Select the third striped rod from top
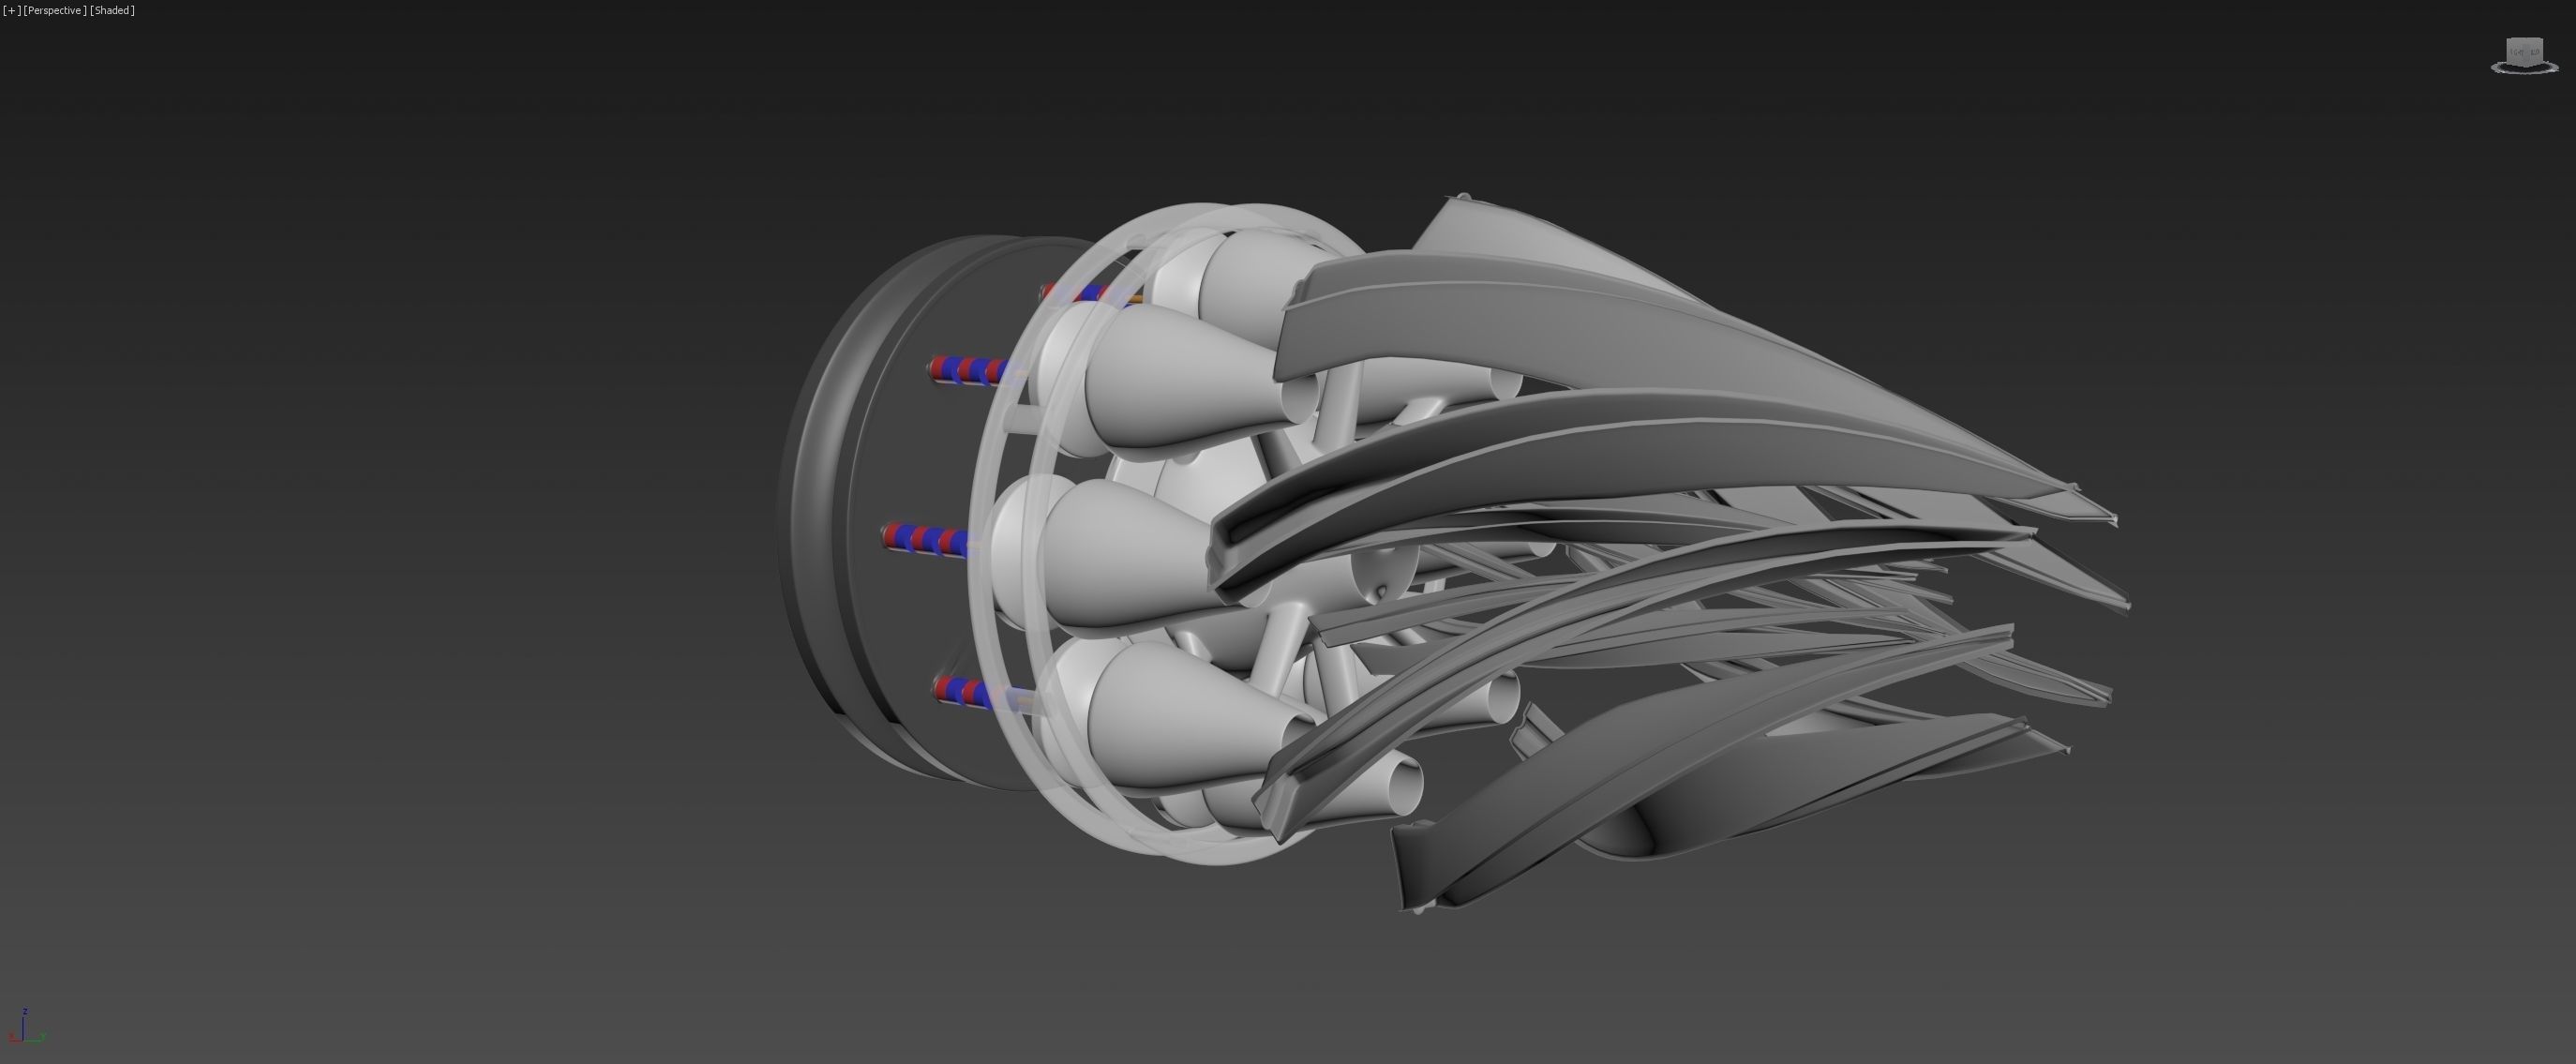 925,539
